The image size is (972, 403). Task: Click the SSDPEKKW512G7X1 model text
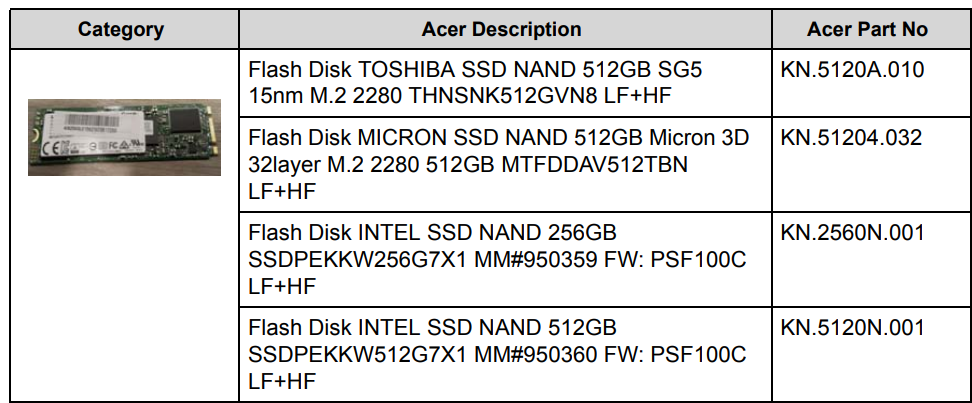click(x=357, y=354)
